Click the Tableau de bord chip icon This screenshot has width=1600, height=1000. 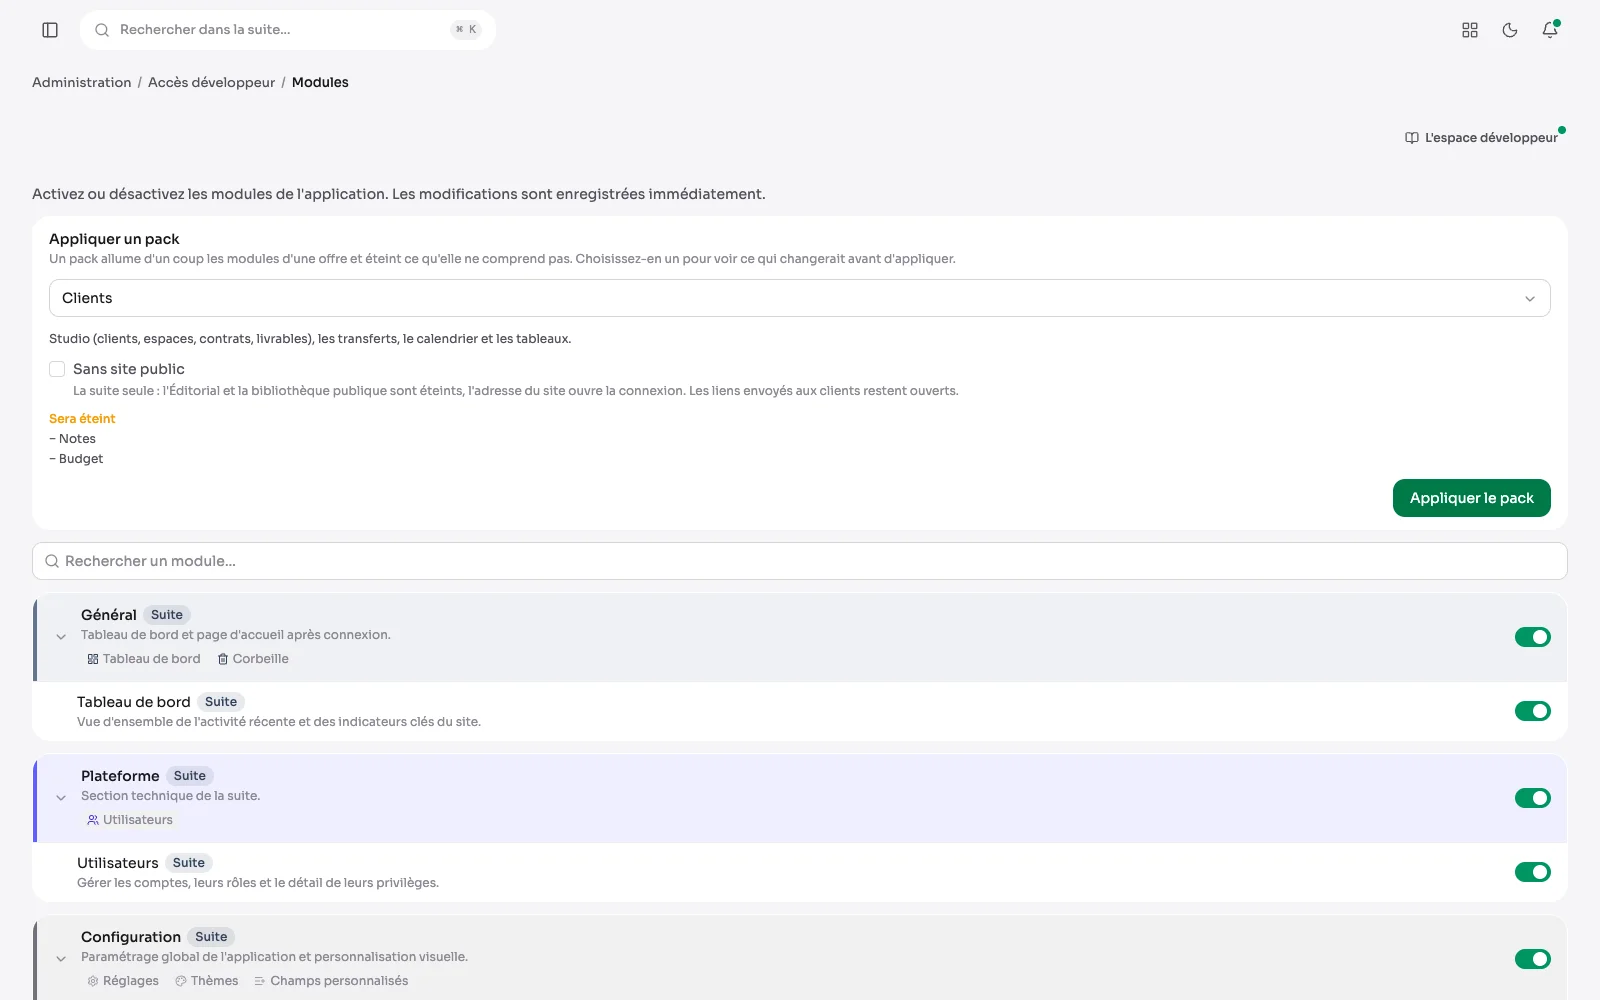click(x=93, y=659)
